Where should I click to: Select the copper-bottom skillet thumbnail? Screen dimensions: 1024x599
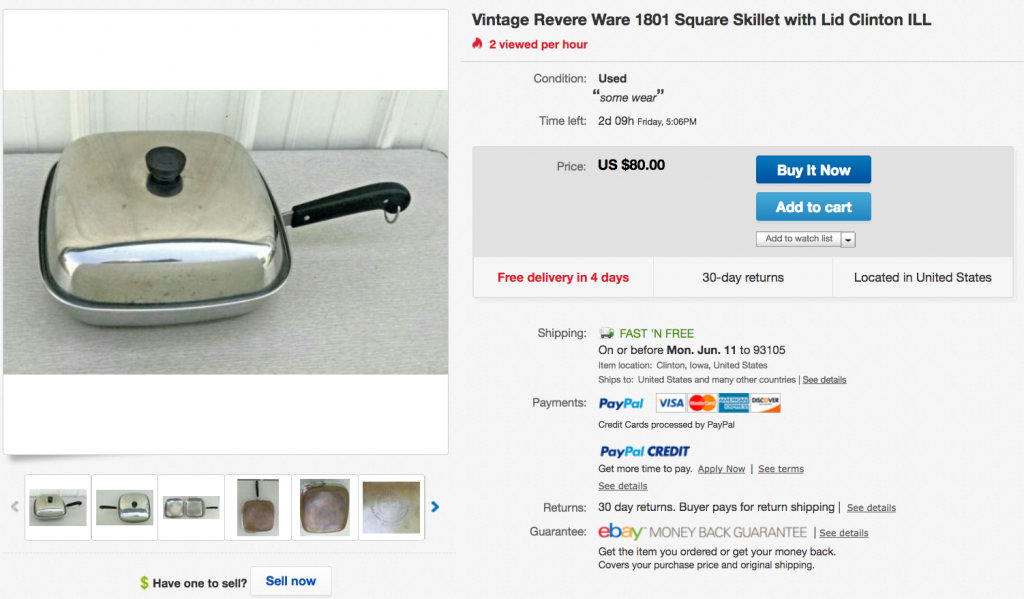click(x=324, y=507)
